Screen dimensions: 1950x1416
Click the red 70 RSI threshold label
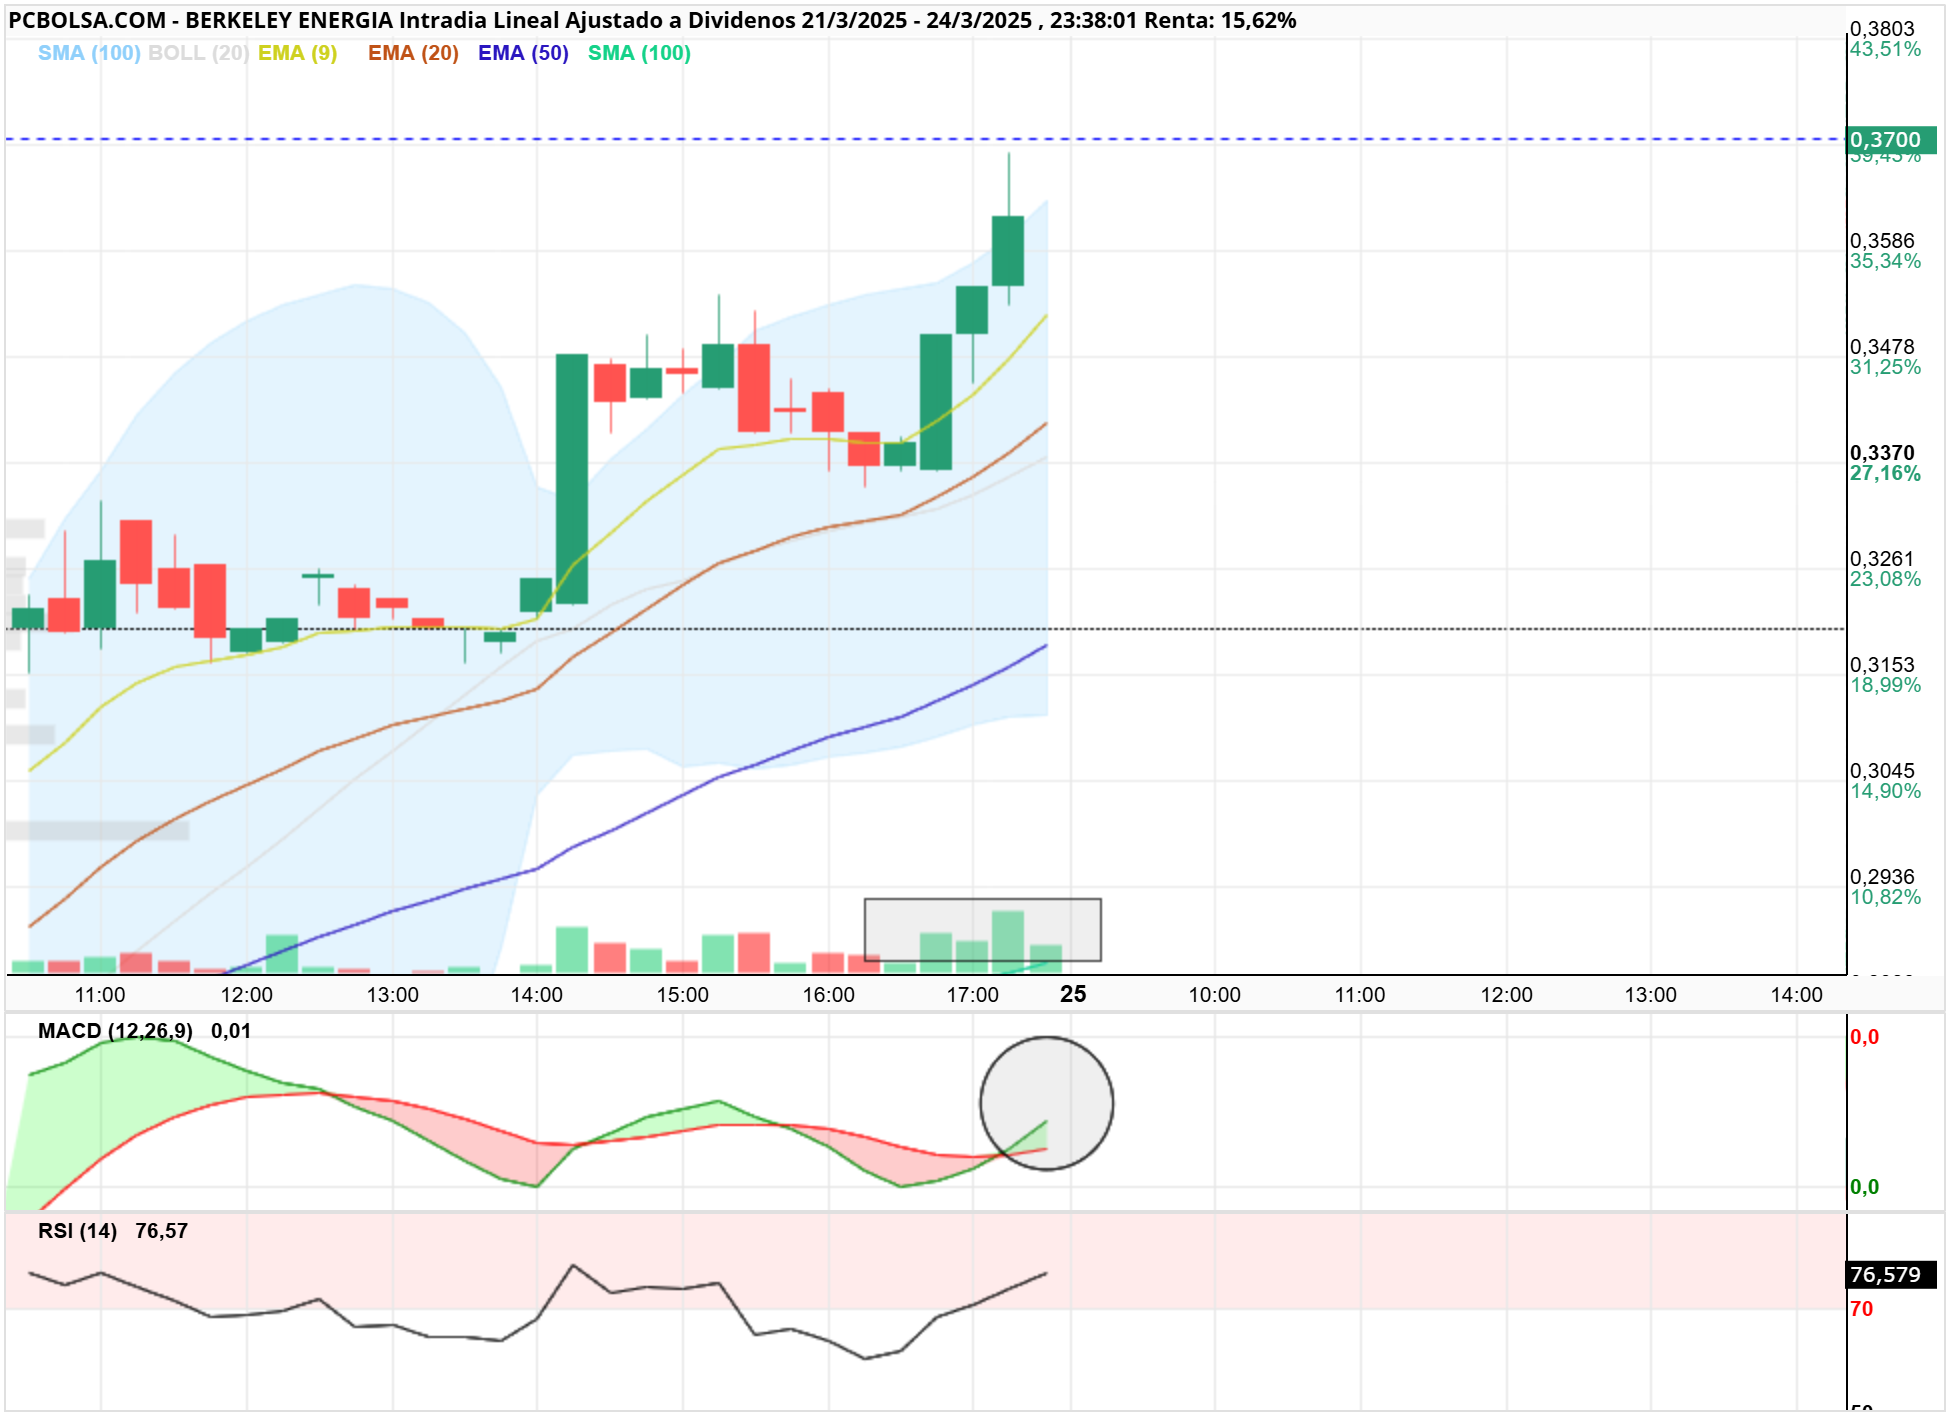pos(1861,1309)
